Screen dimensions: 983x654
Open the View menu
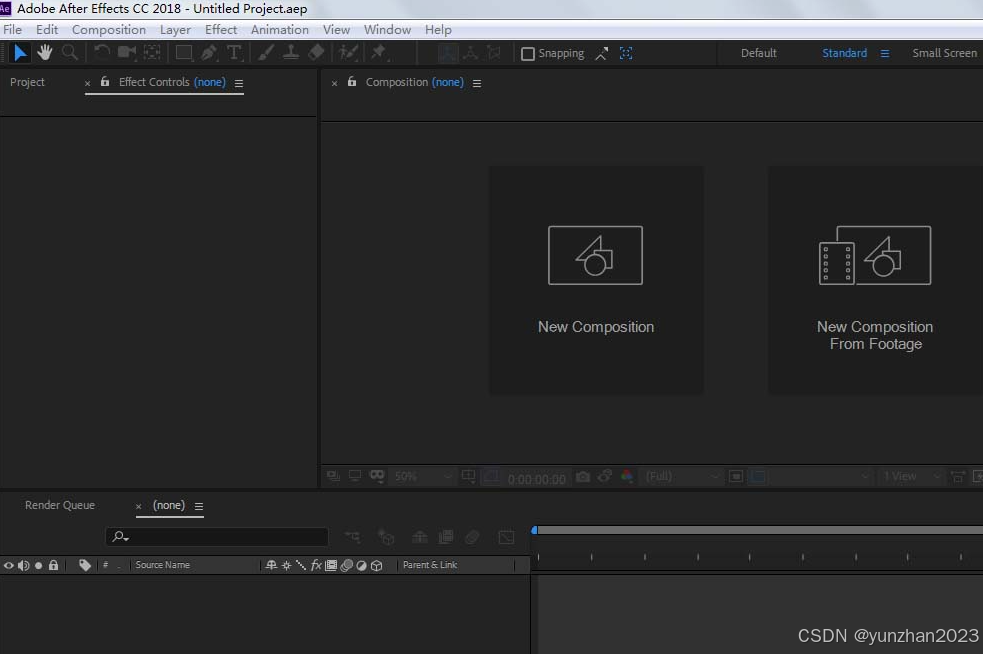[336, 29]
